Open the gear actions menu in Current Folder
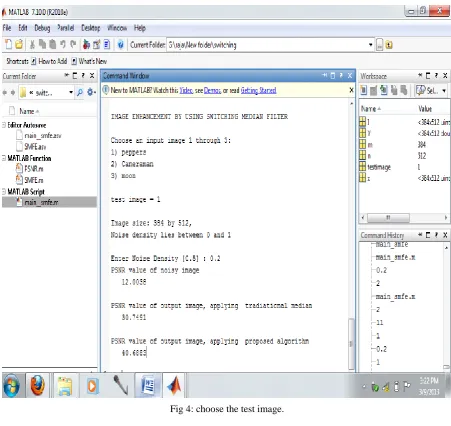 91,92
